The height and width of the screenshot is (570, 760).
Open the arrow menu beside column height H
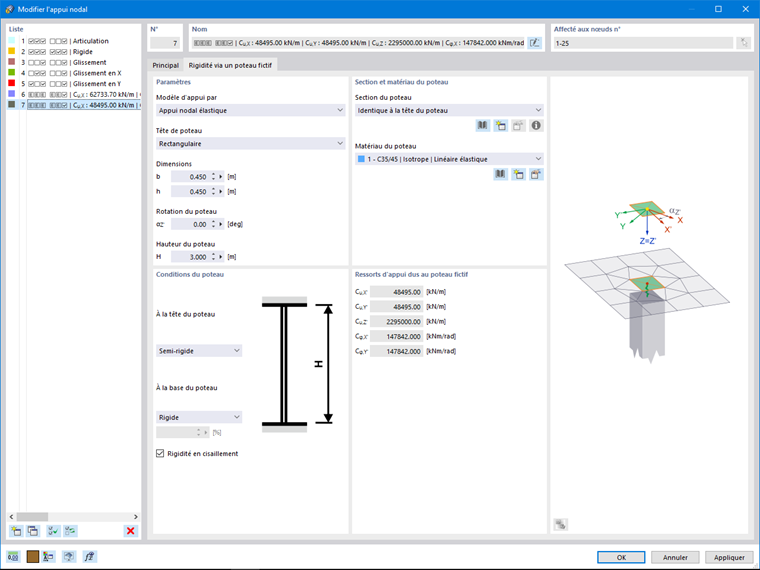pos(221,257)
